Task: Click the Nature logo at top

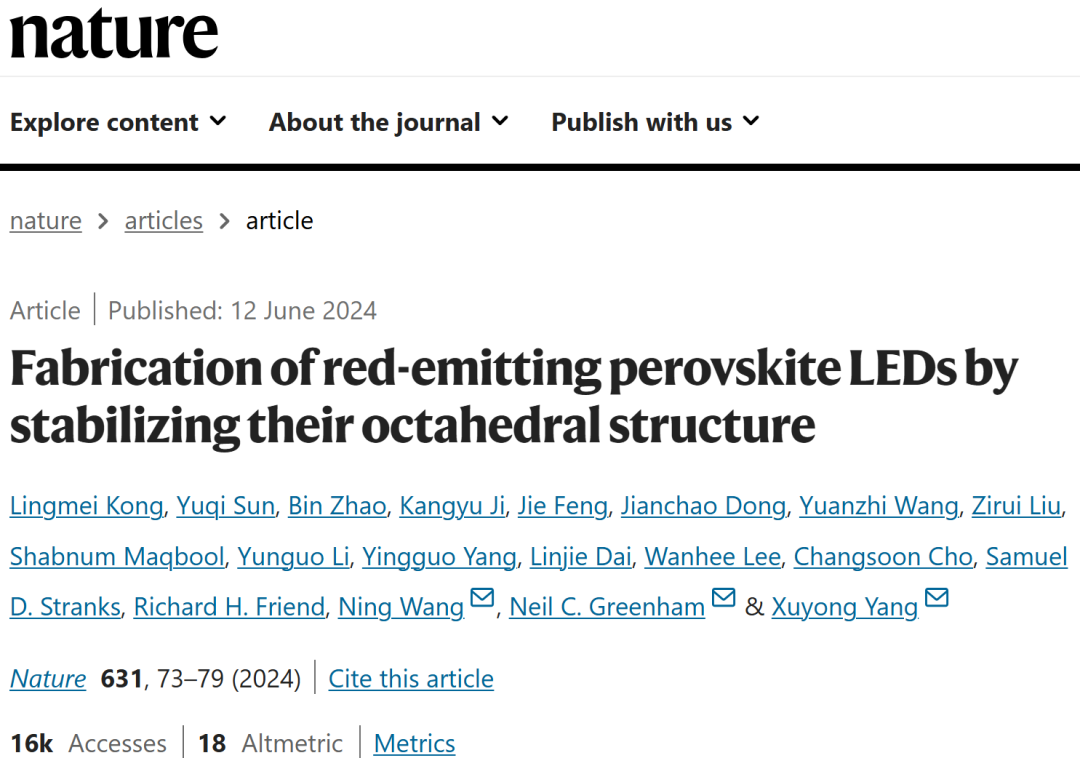Action: [x=114, y=33]
